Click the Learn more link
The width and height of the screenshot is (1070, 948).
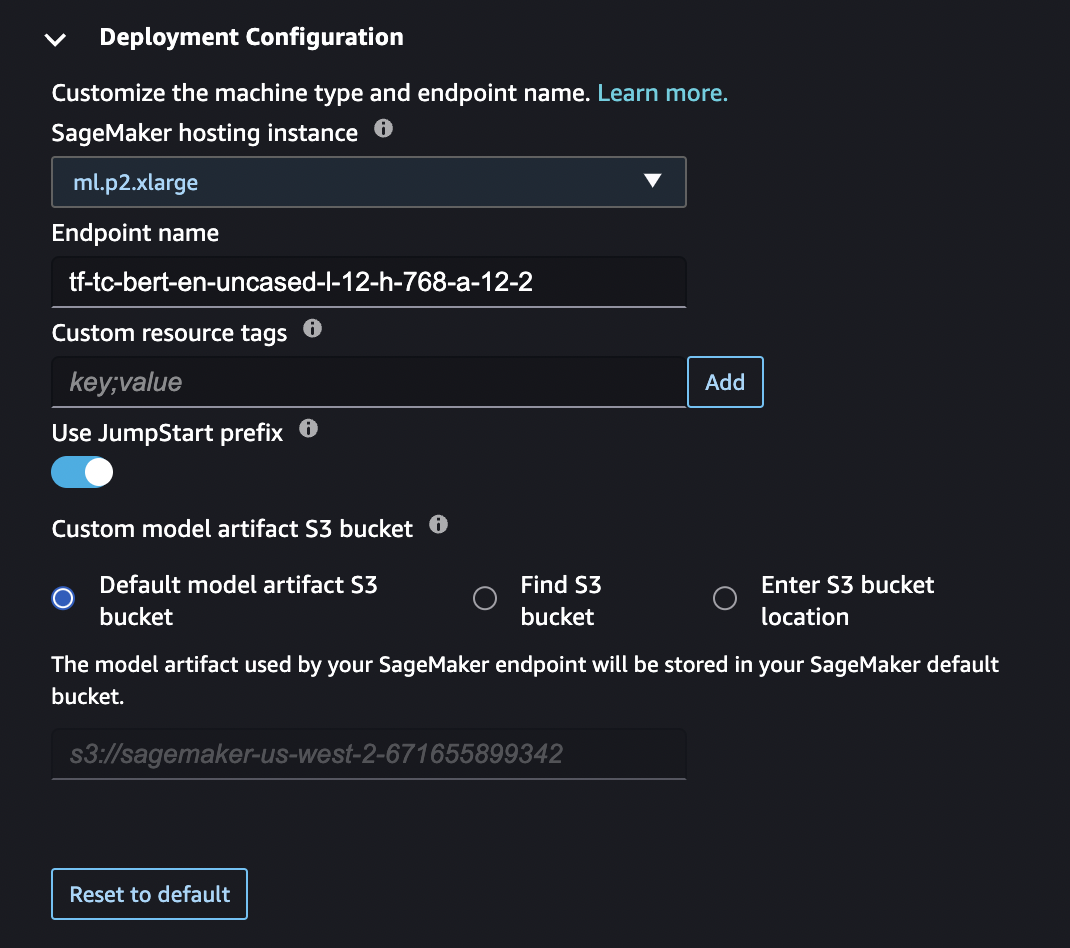tap(662, 92)
